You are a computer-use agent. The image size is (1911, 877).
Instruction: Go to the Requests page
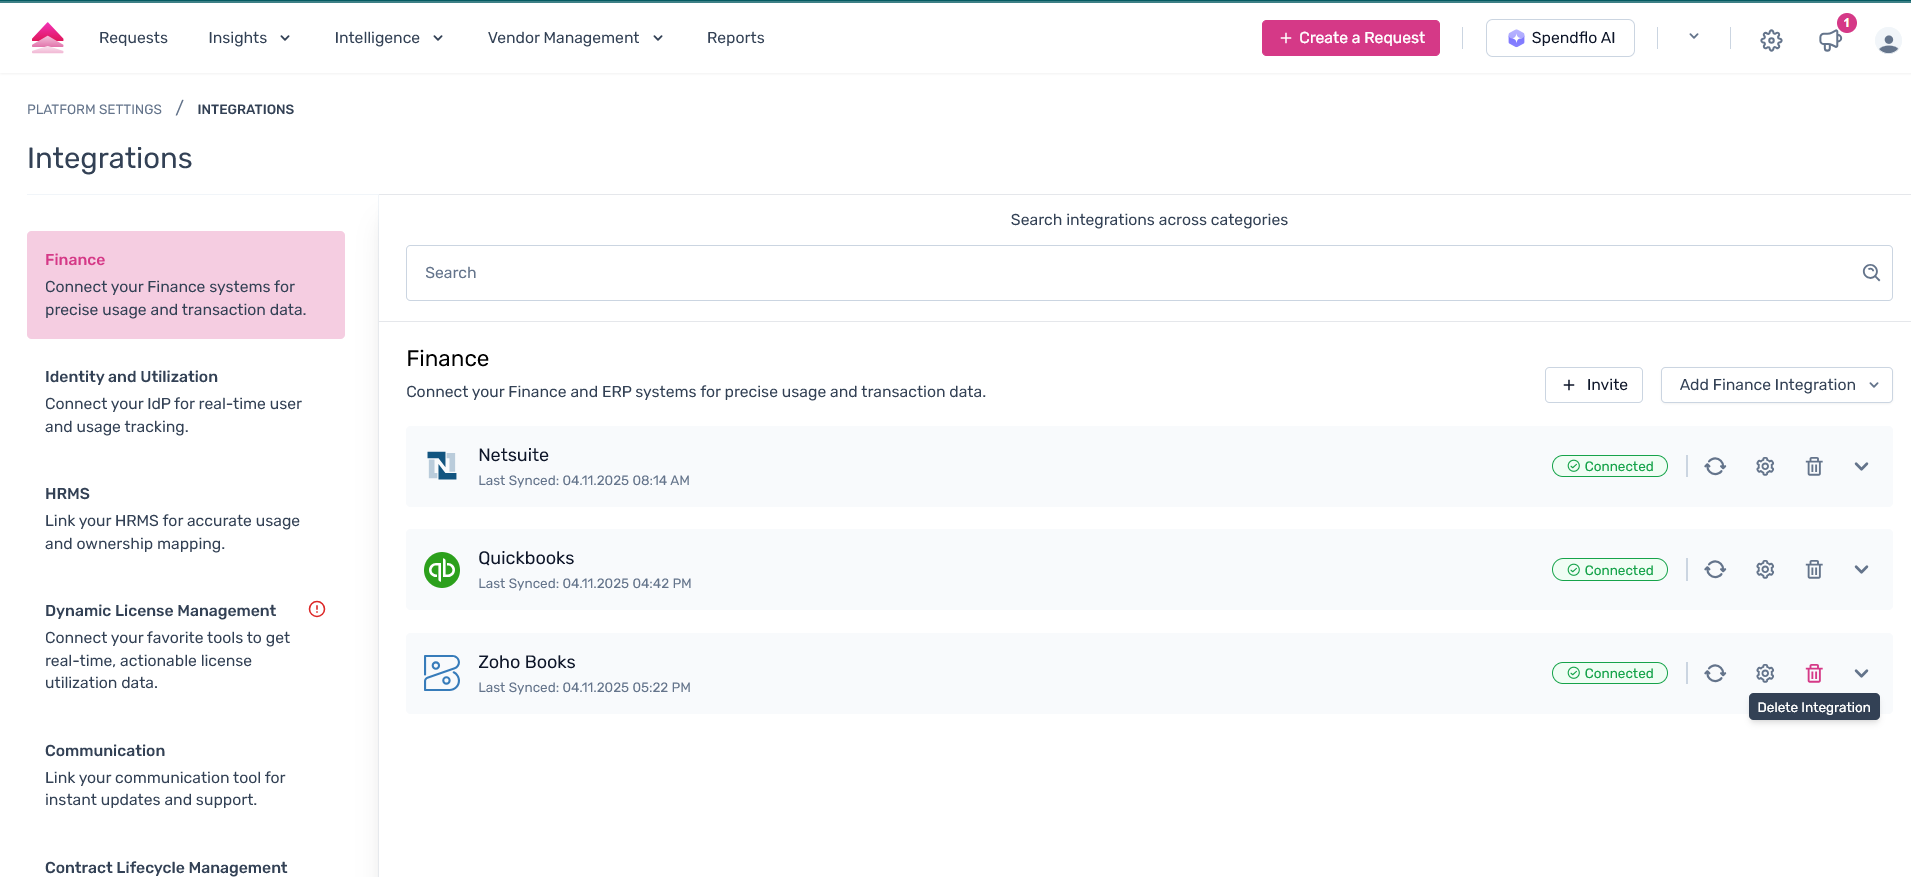point(133,38)
